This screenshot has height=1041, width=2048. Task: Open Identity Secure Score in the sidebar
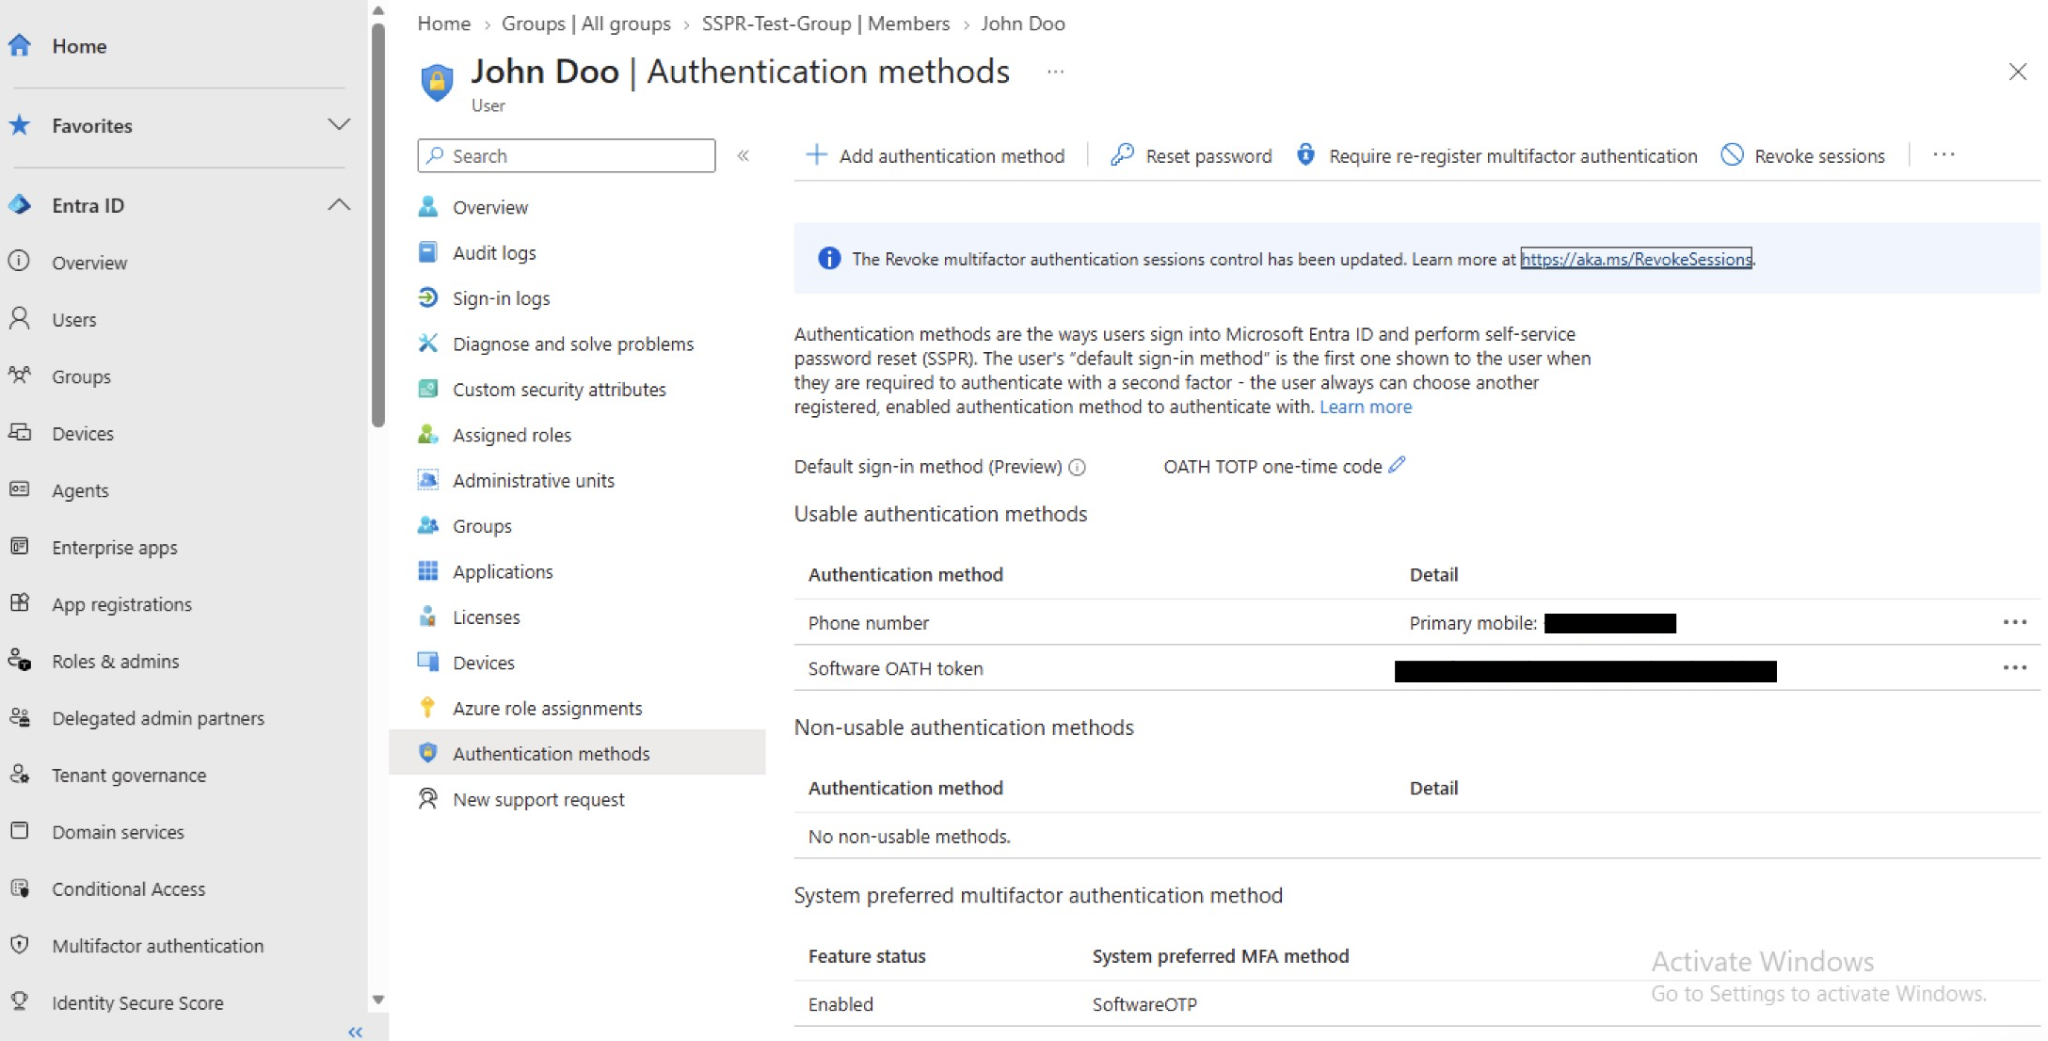pyautogui.click(x=137, y=1003)
